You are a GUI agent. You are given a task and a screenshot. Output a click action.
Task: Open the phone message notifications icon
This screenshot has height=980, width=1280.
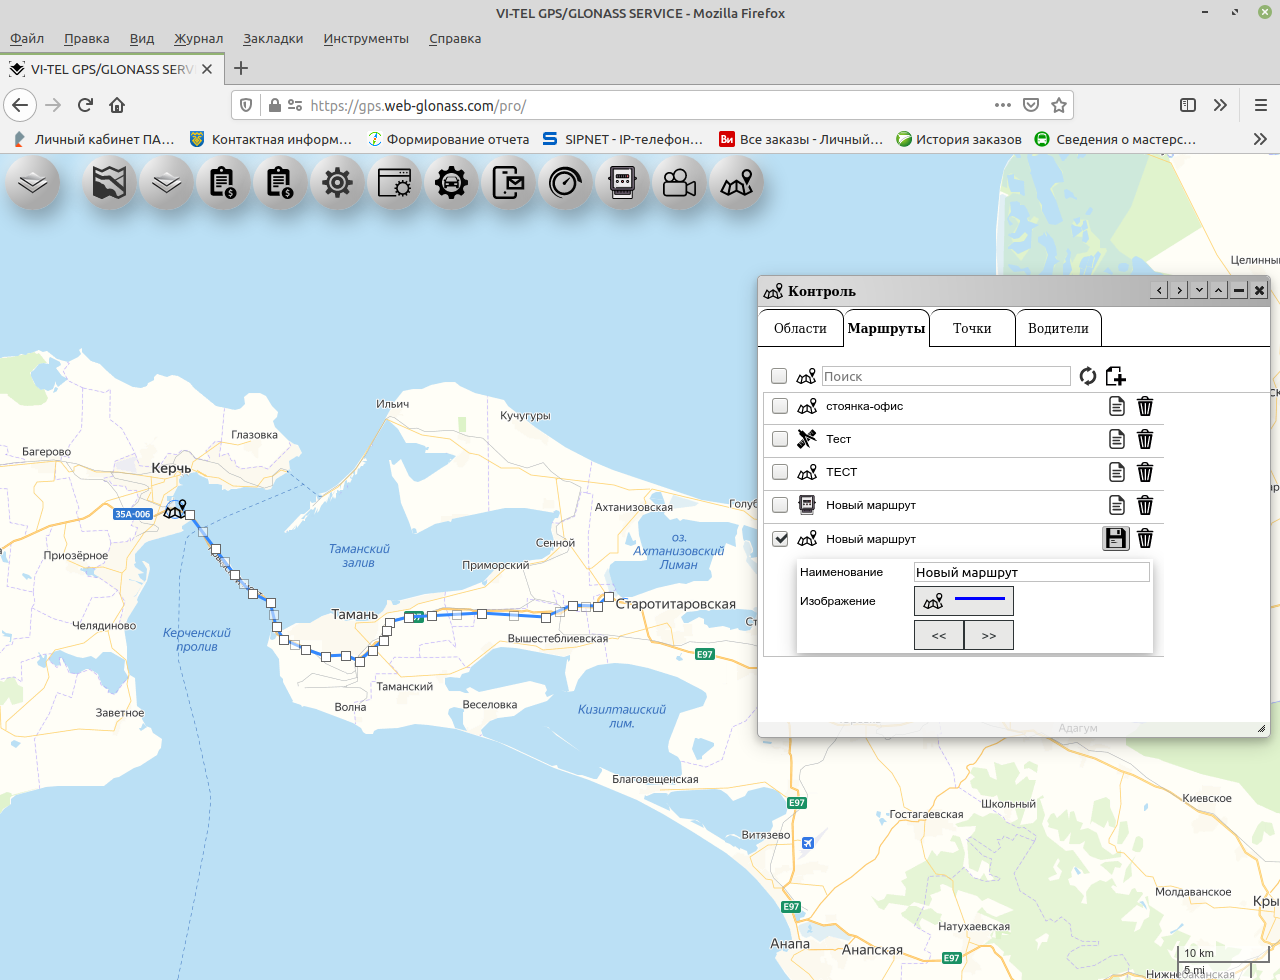click(508, 183)
